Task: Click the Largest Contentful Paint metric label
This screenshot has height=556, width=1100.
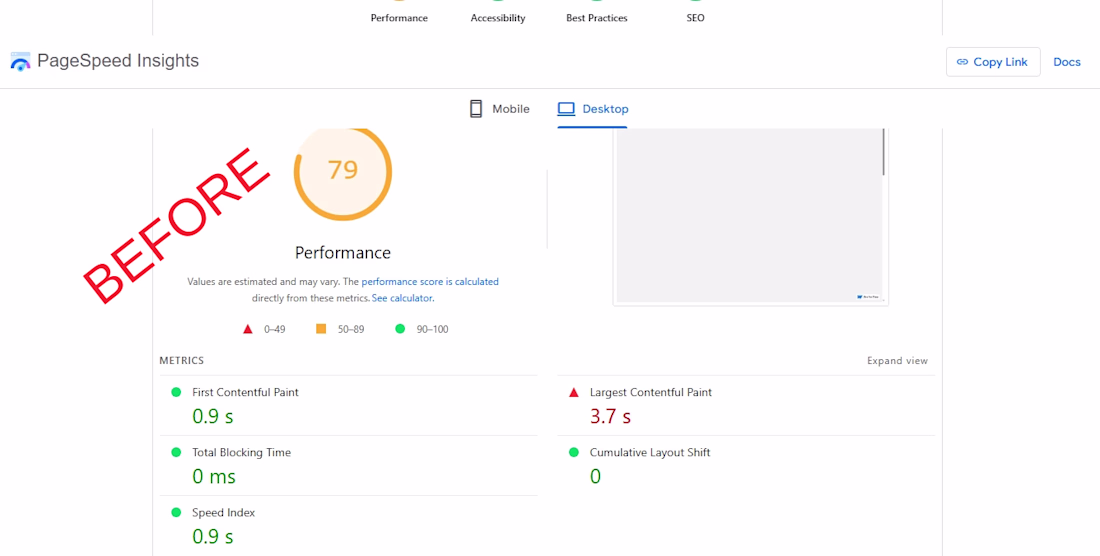Action: 650,393
